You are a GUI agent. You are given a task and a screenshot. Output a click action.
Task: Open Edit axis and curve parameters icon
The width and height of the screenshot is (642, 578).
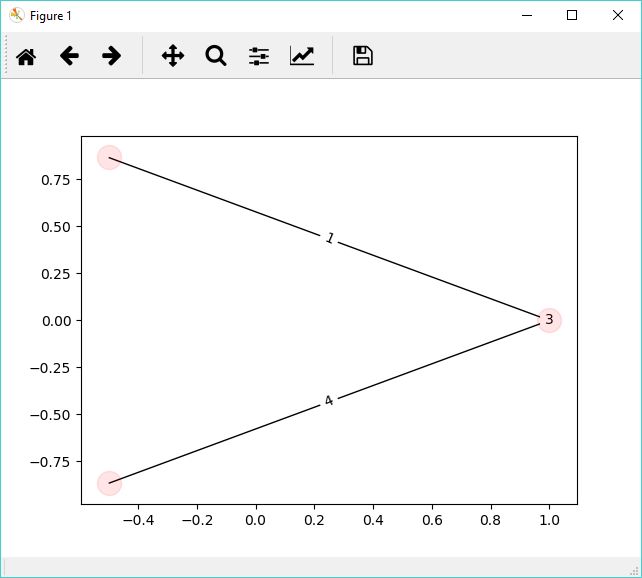(x=302, y=56)
